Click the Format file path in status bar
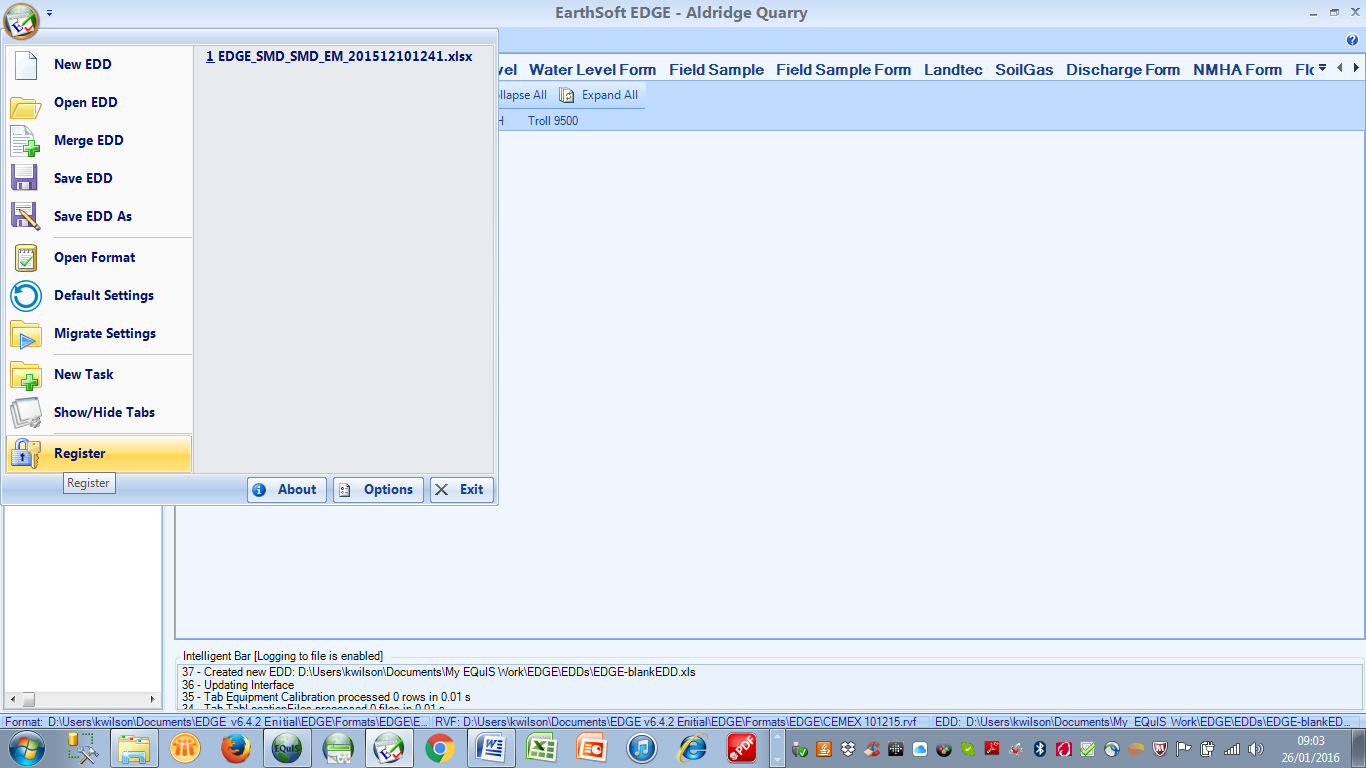This screenshot has width=1366, height=768. (217, 721)
